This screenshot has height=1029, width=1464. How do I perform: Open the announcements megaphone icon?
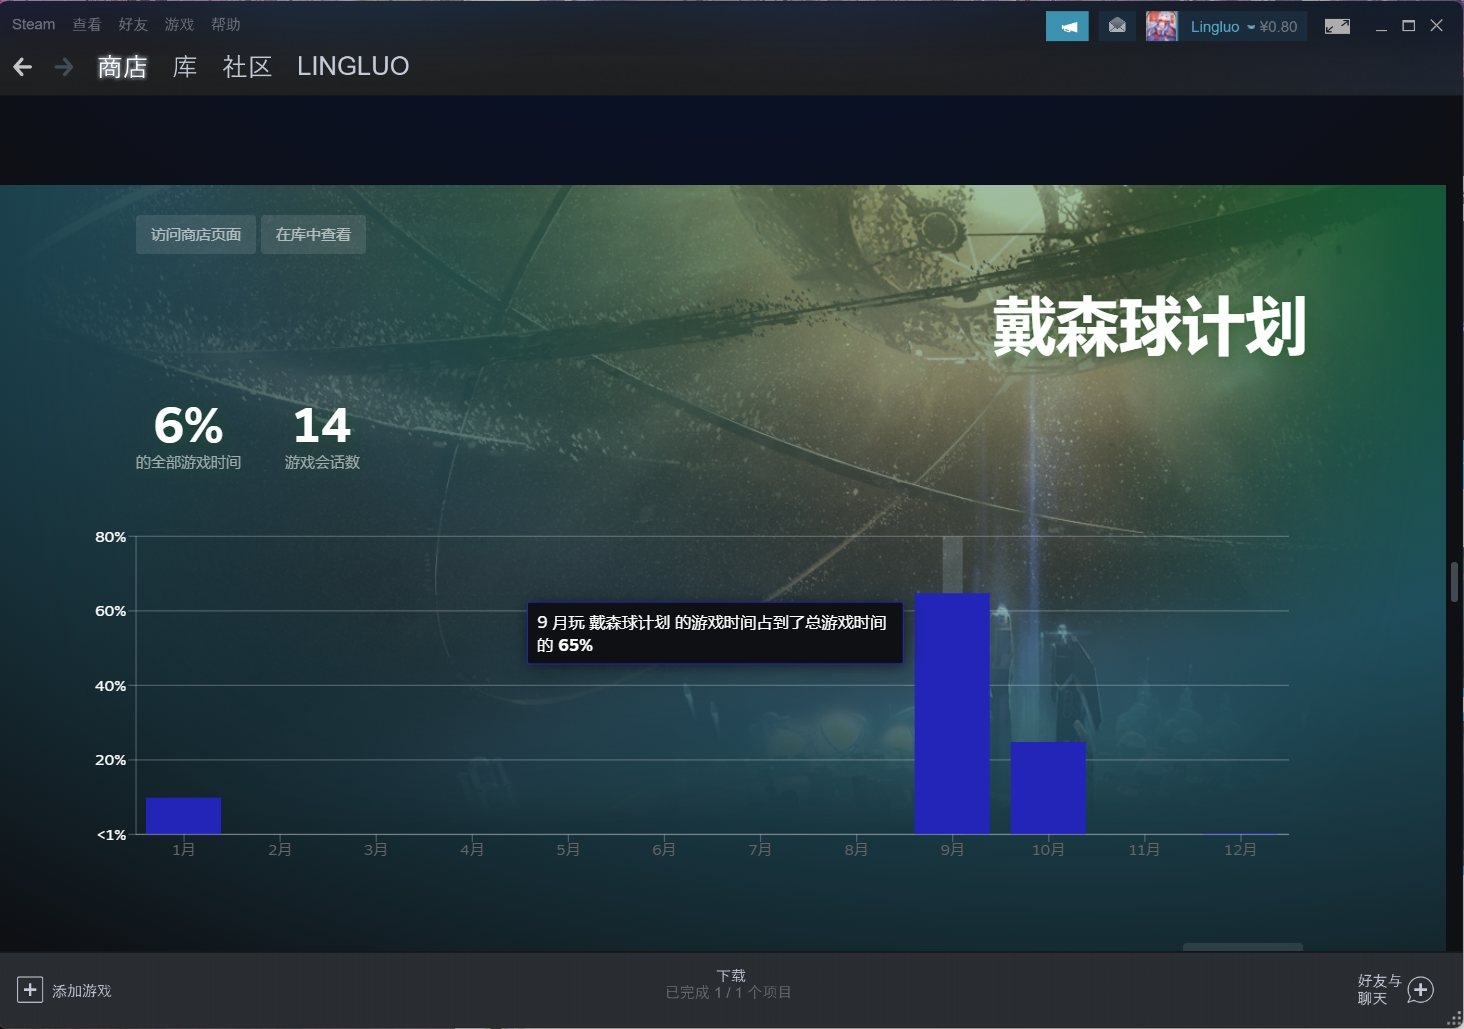point(1067,26)
